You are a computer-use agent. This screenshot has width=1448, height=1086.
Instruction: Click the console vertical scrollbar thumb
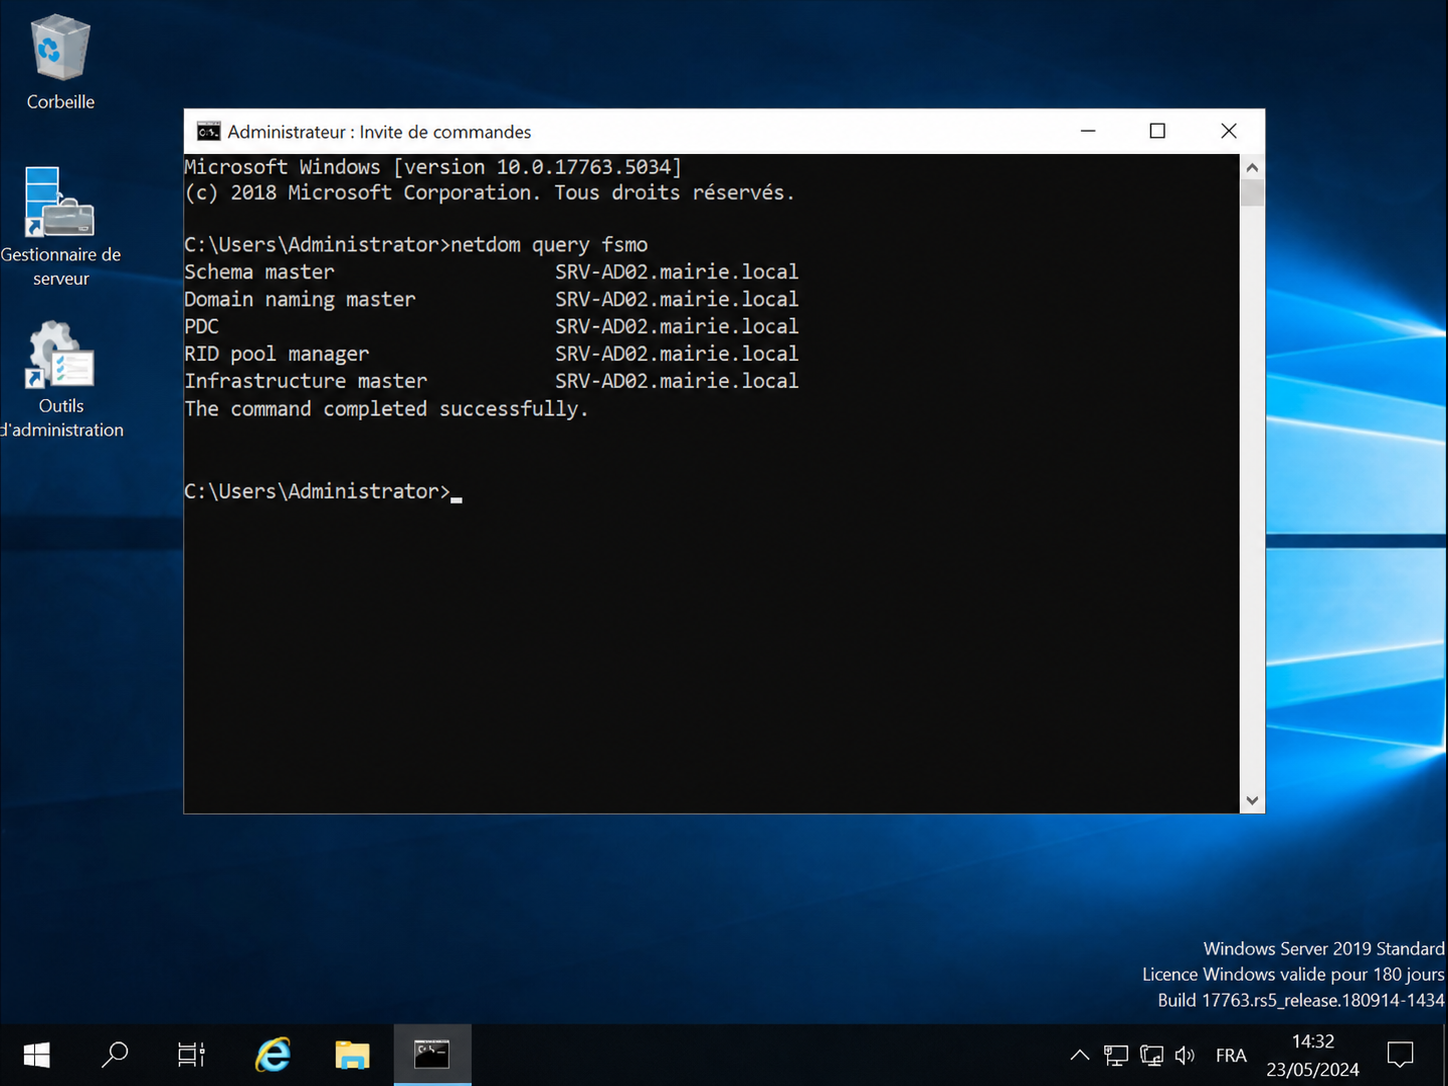point(1252,193)
